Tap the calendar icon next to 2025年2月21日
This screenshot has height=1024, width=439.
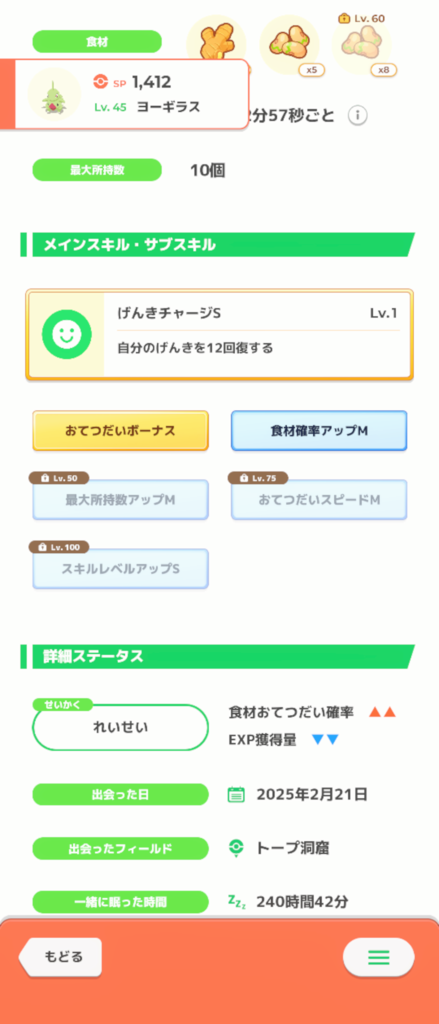pos(236,795)
